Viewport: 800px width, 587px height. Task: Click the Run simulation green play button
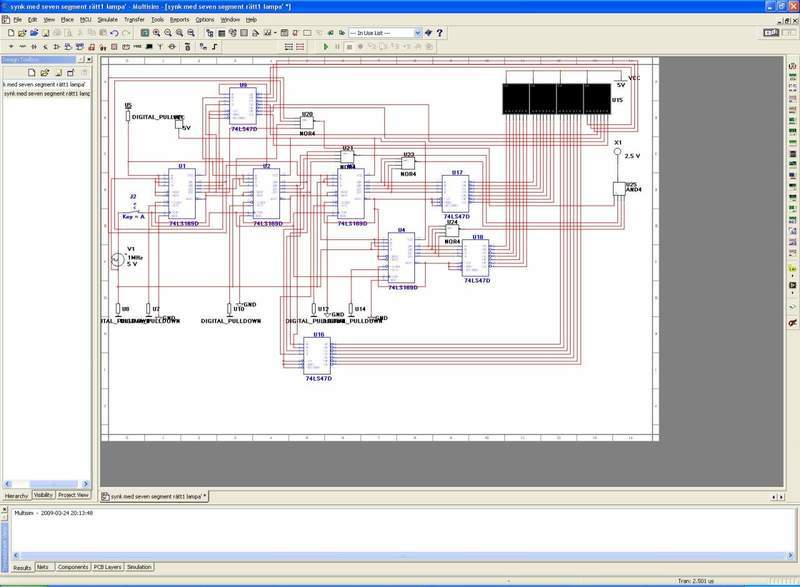[x=326, y=46]
